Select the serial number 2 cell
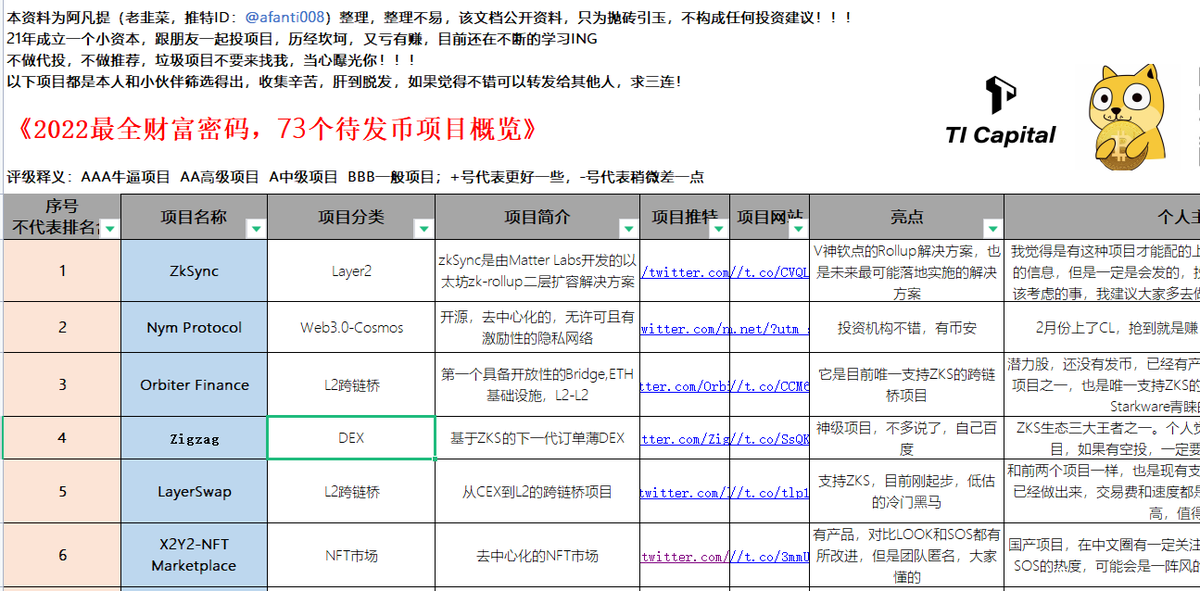The height and width of the screenshot is (591, 1200). tap(62, 327)
